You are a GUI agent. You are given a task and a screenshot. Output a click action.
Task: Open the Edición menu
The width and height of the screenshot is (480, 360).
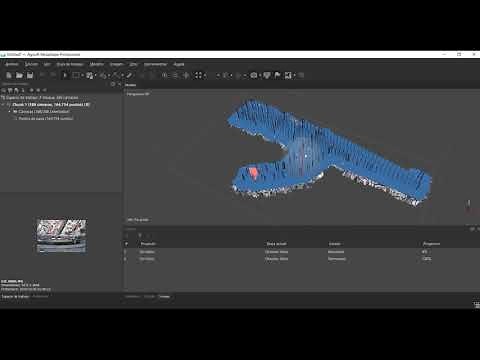point(31,64)
